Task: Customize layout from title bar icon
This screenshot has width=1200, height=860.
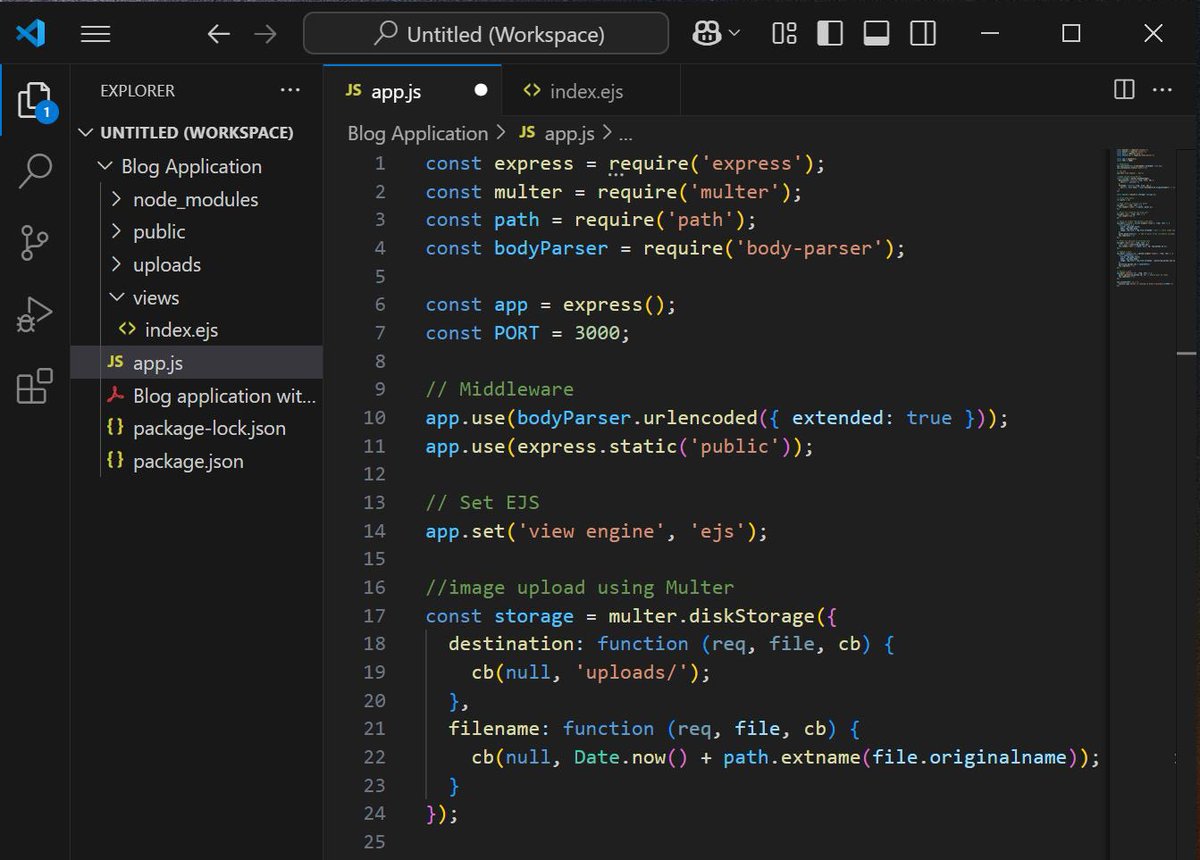Action: click(x=784, y=34)
